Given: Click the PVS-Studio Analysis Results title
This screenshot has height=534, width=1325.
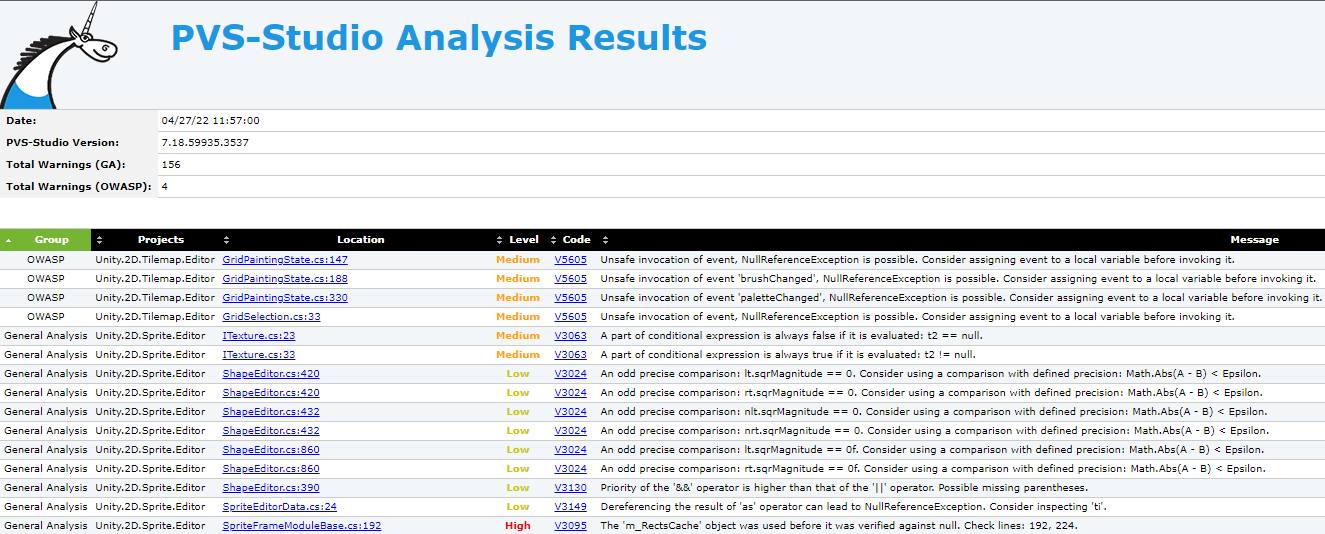Looking at the screenshot, I should pos(439,38).
